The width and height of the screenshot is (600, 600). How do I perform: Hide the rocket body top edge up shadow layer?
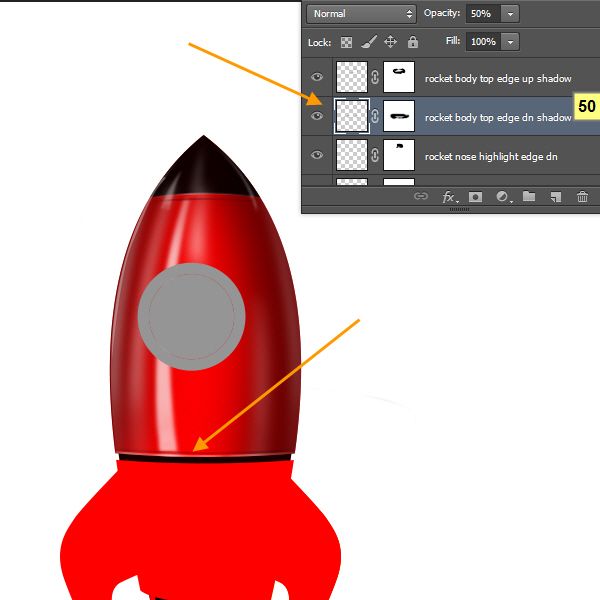317,77
